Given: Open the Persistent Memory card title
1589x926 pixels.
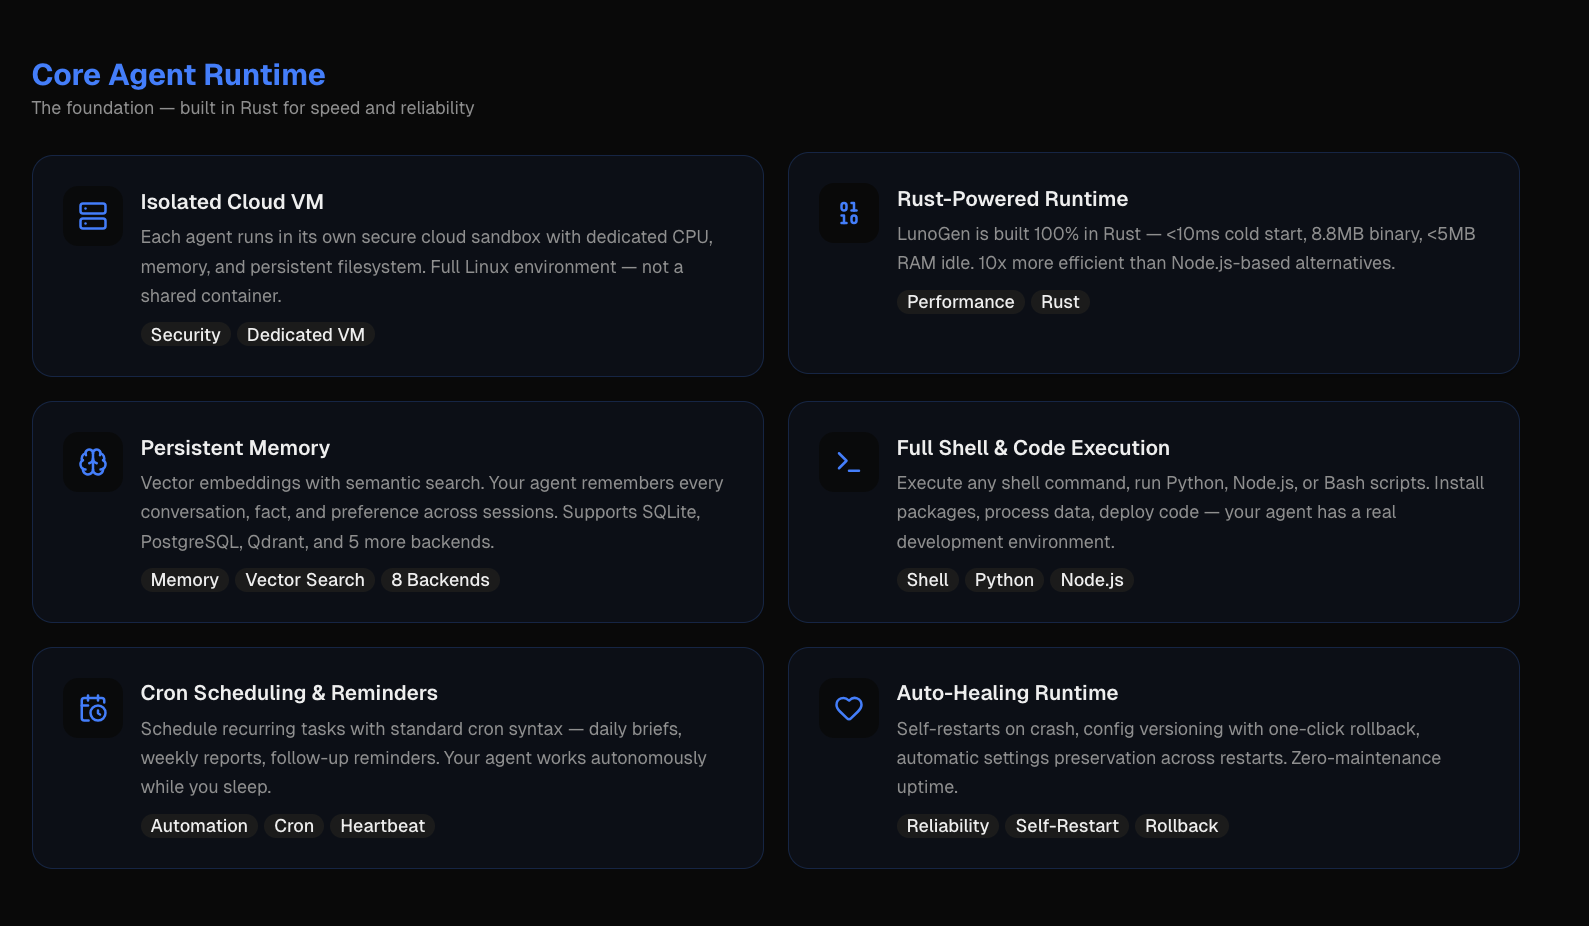Looking at the screenshot, I should [x=235, y=448].
